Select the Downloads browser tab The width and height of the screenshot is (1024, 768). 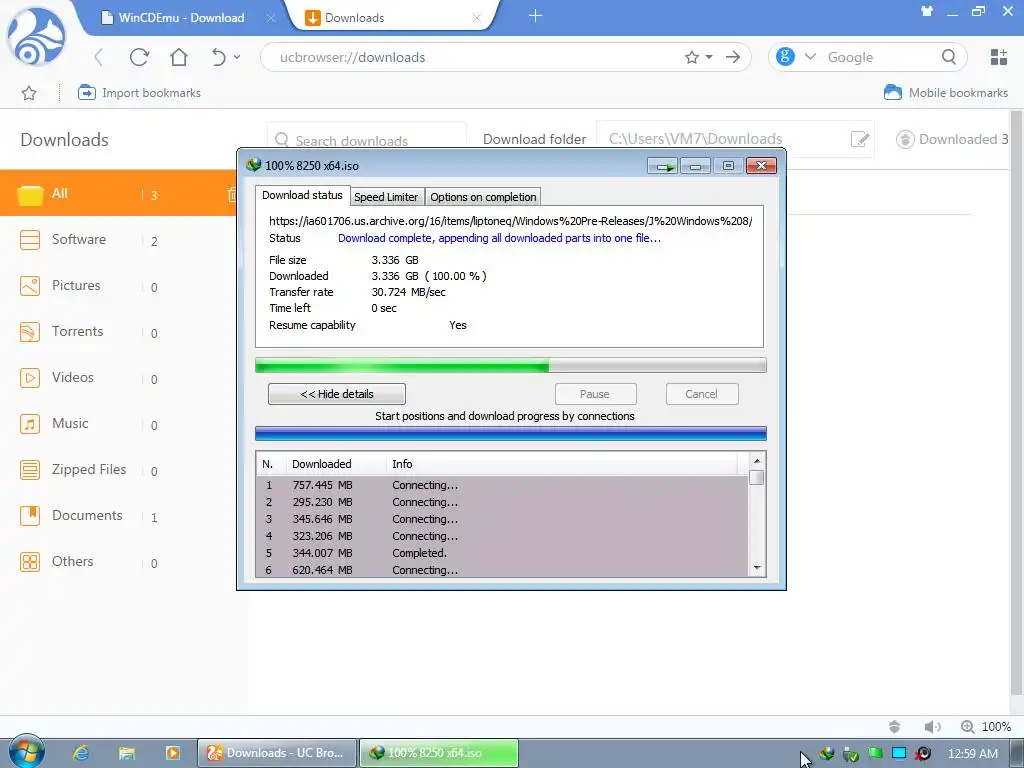pos(392,18)
